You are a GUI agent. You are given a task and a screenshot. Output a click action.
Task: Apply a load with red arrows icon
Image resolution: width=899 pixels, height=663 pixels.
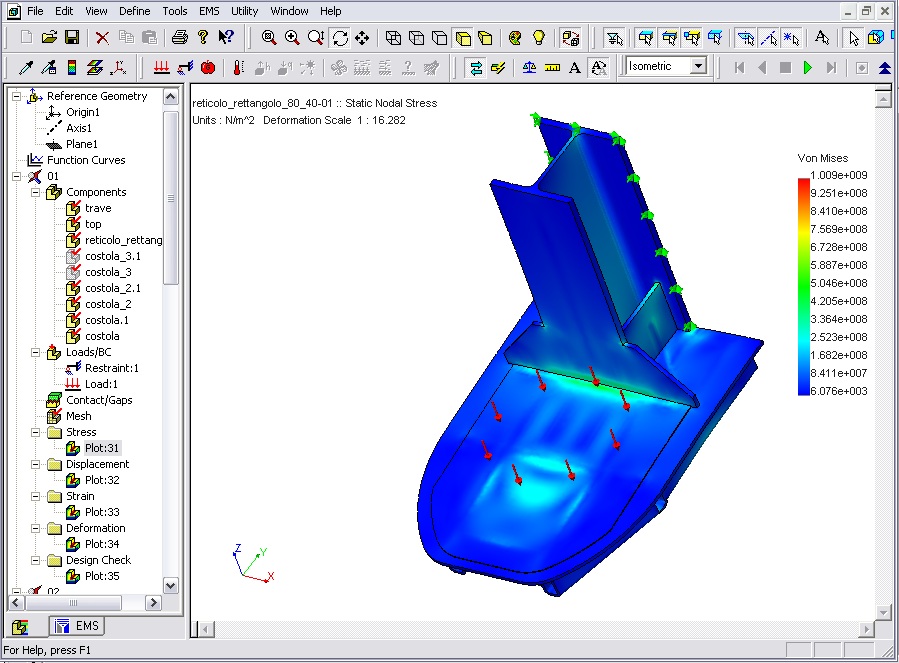tap(162, 68)
